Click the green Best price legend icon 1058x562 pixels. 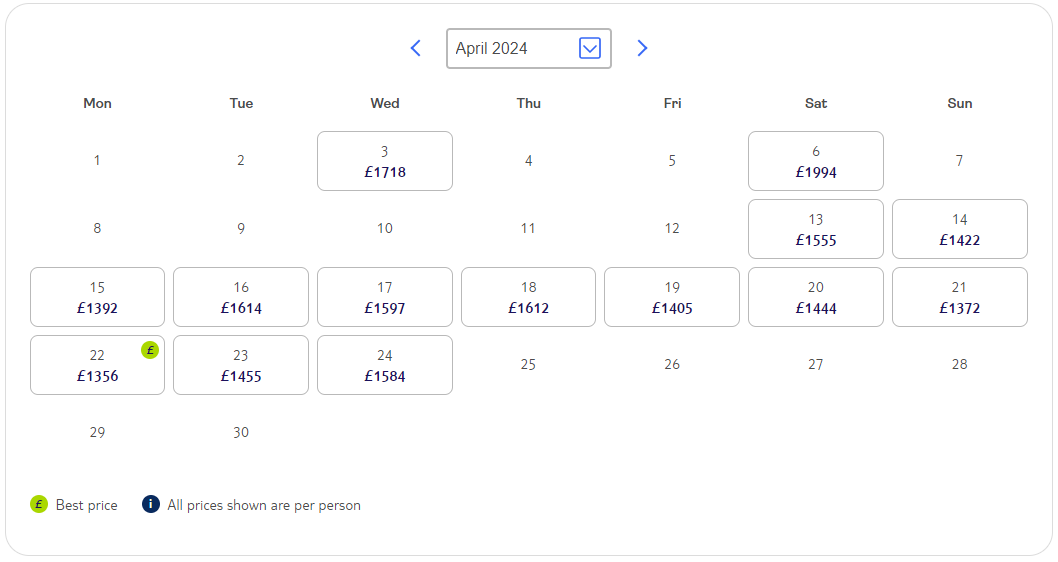(39, 504)
